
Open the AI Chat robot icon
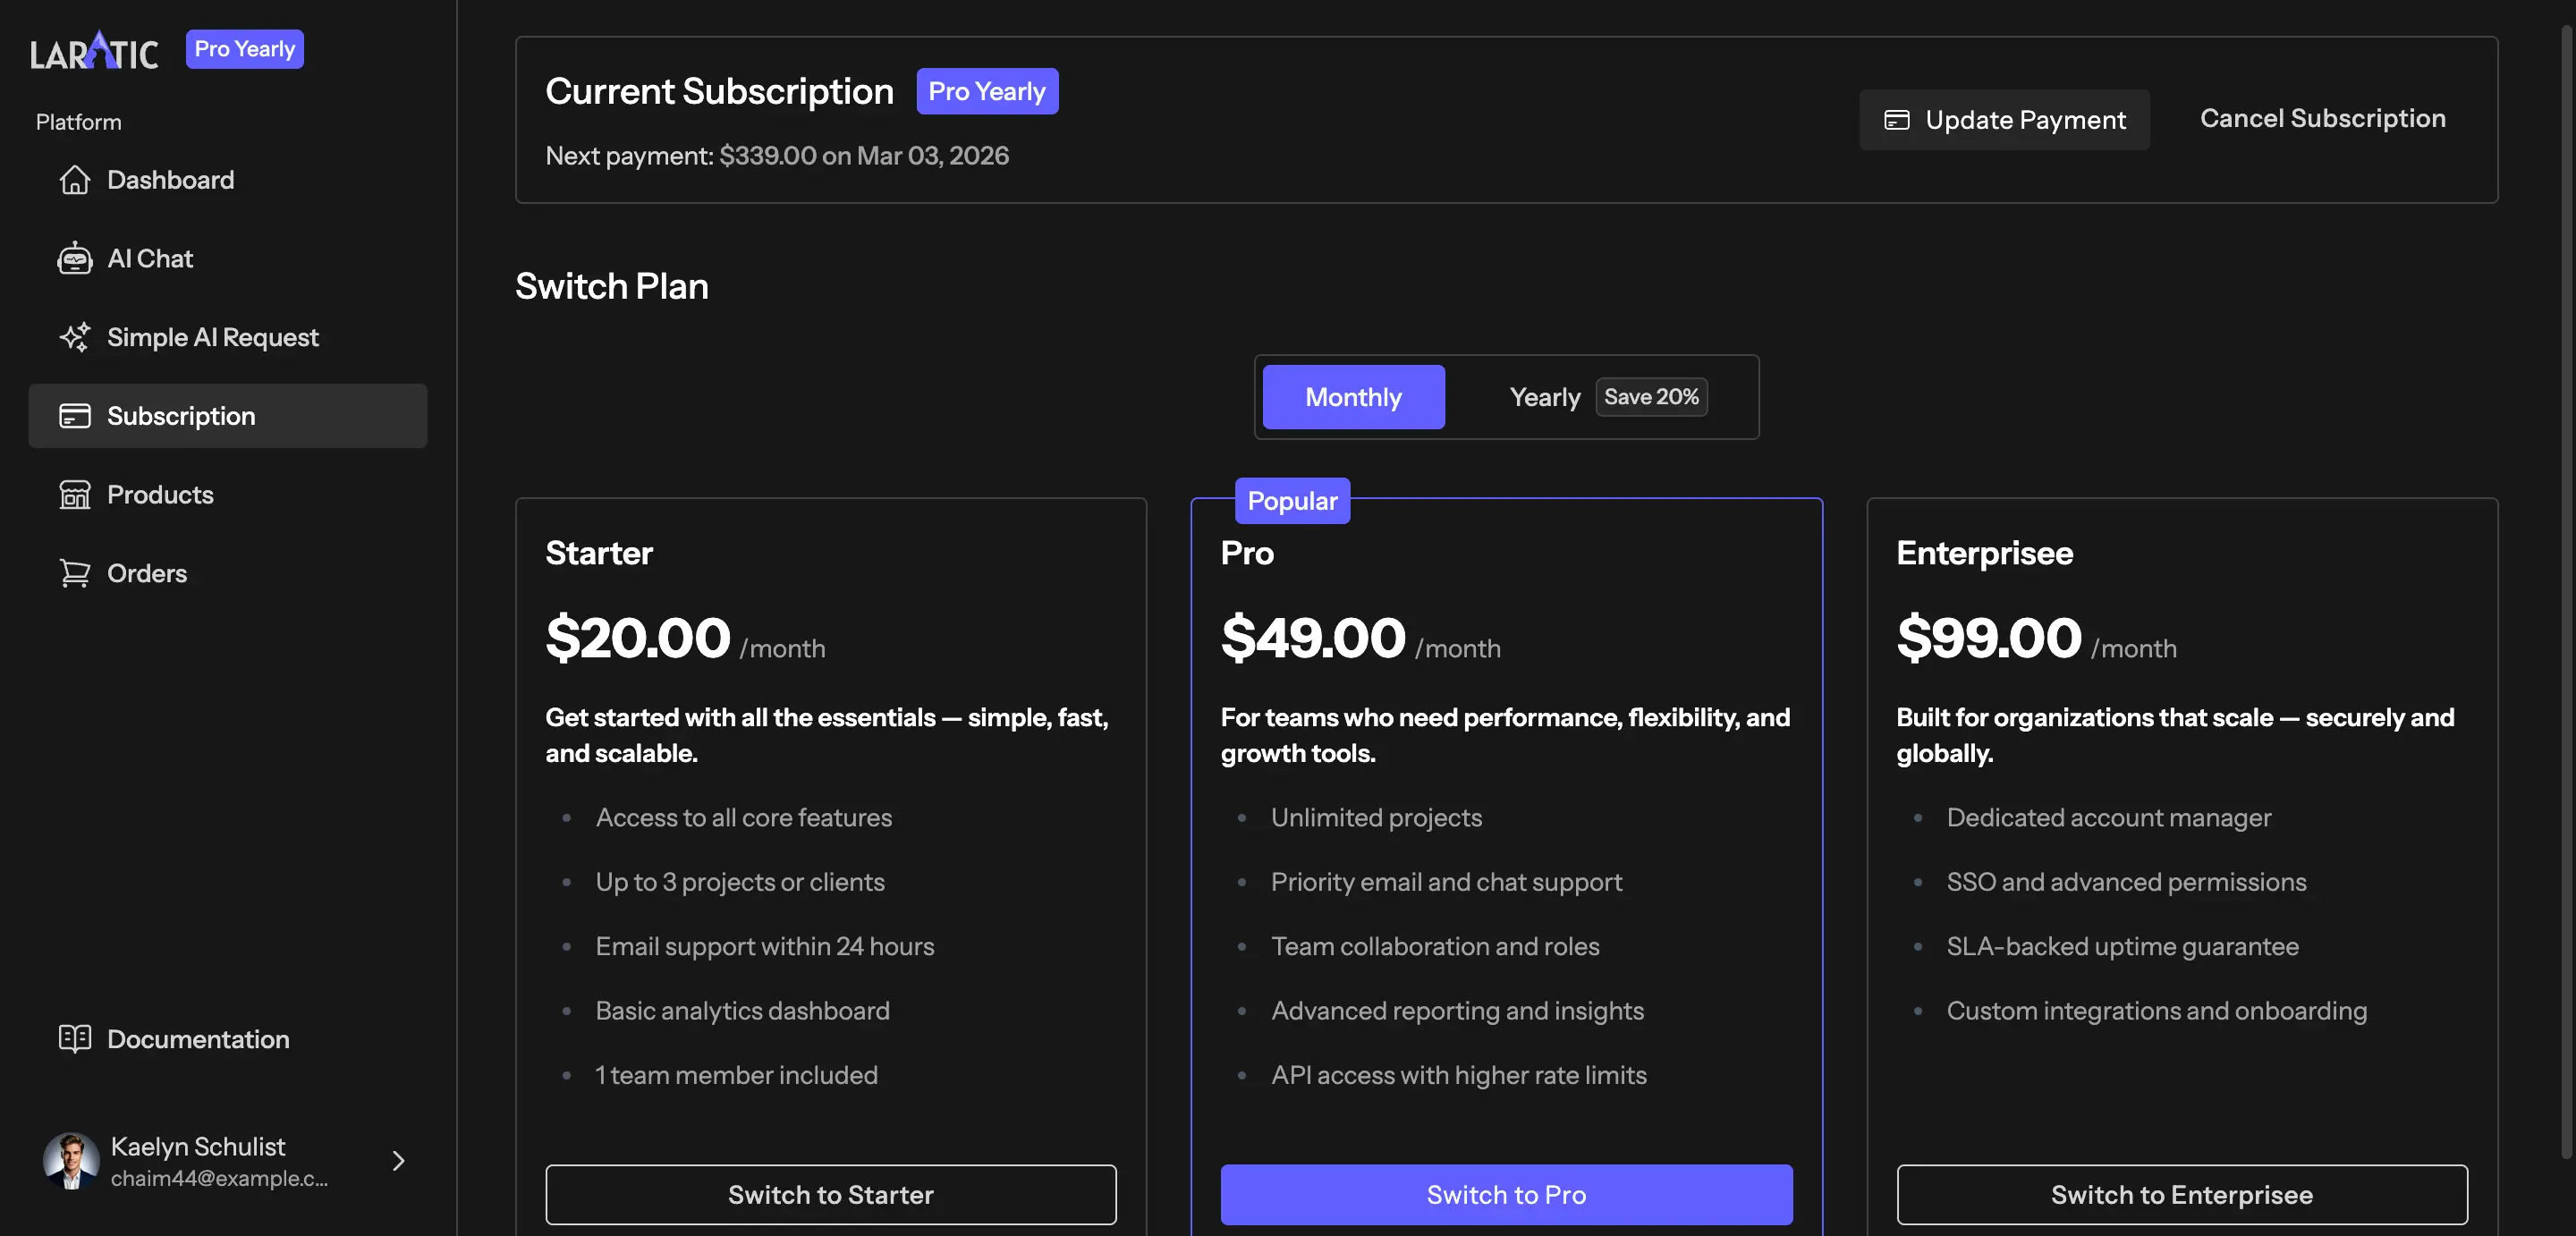[x=74, y=259]
